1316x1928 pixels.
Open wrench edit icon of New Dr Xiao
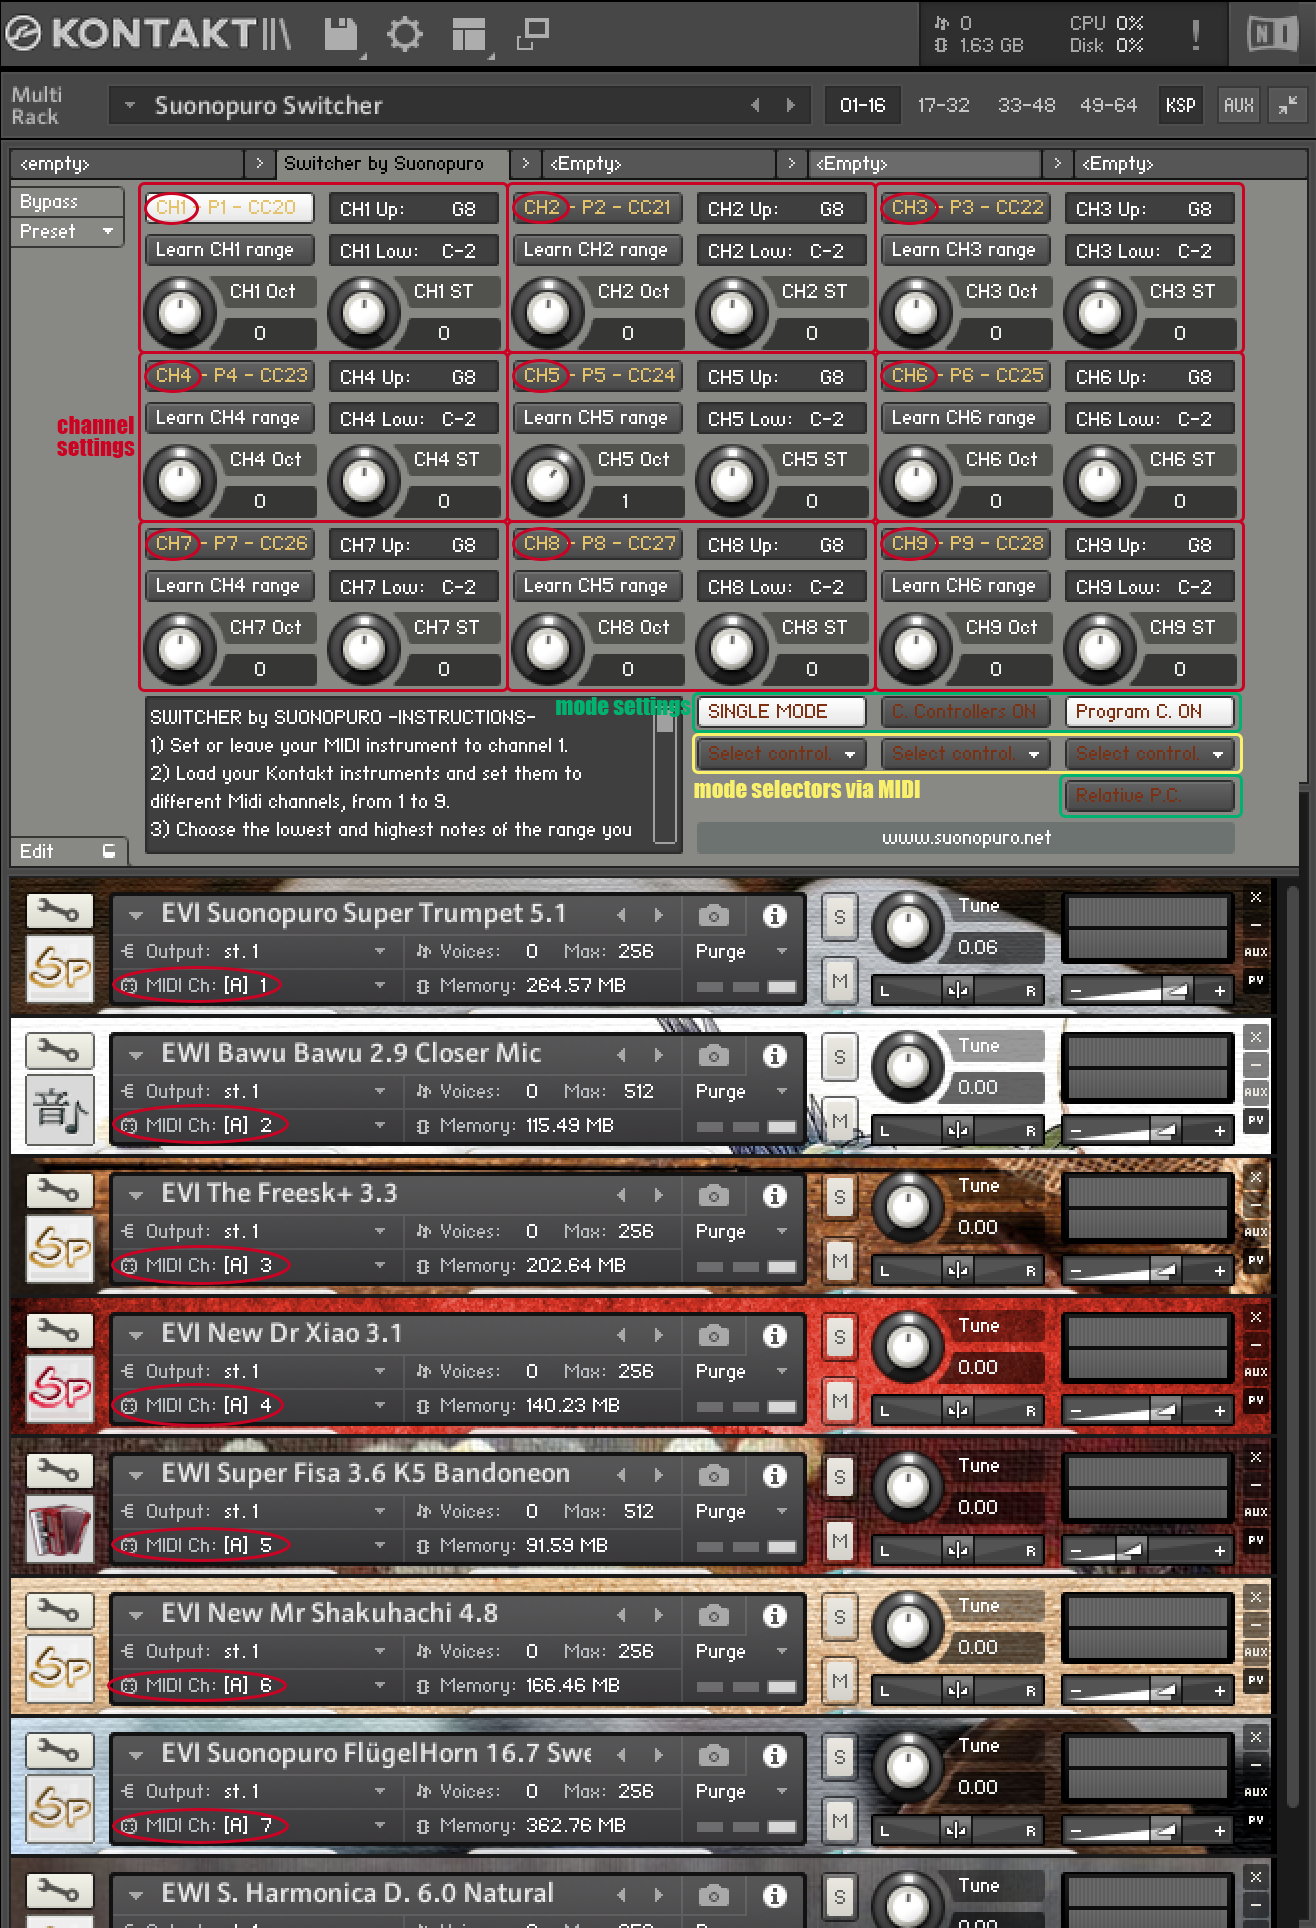click(60, 1331)
